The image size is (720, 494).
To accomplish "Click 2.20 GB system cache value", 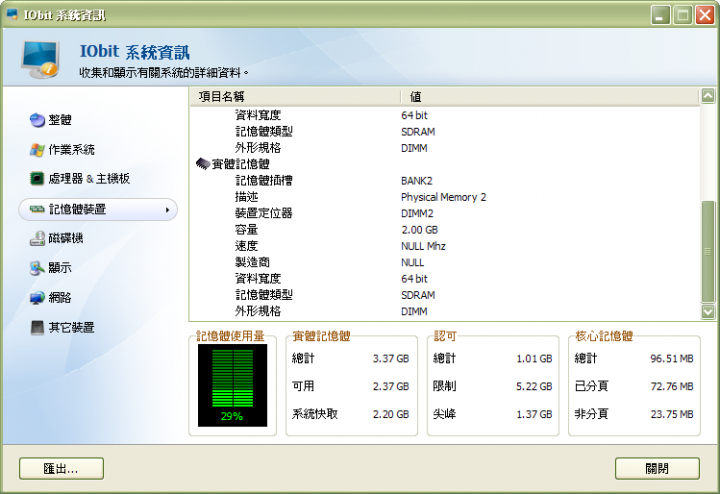I will point(391,414).
